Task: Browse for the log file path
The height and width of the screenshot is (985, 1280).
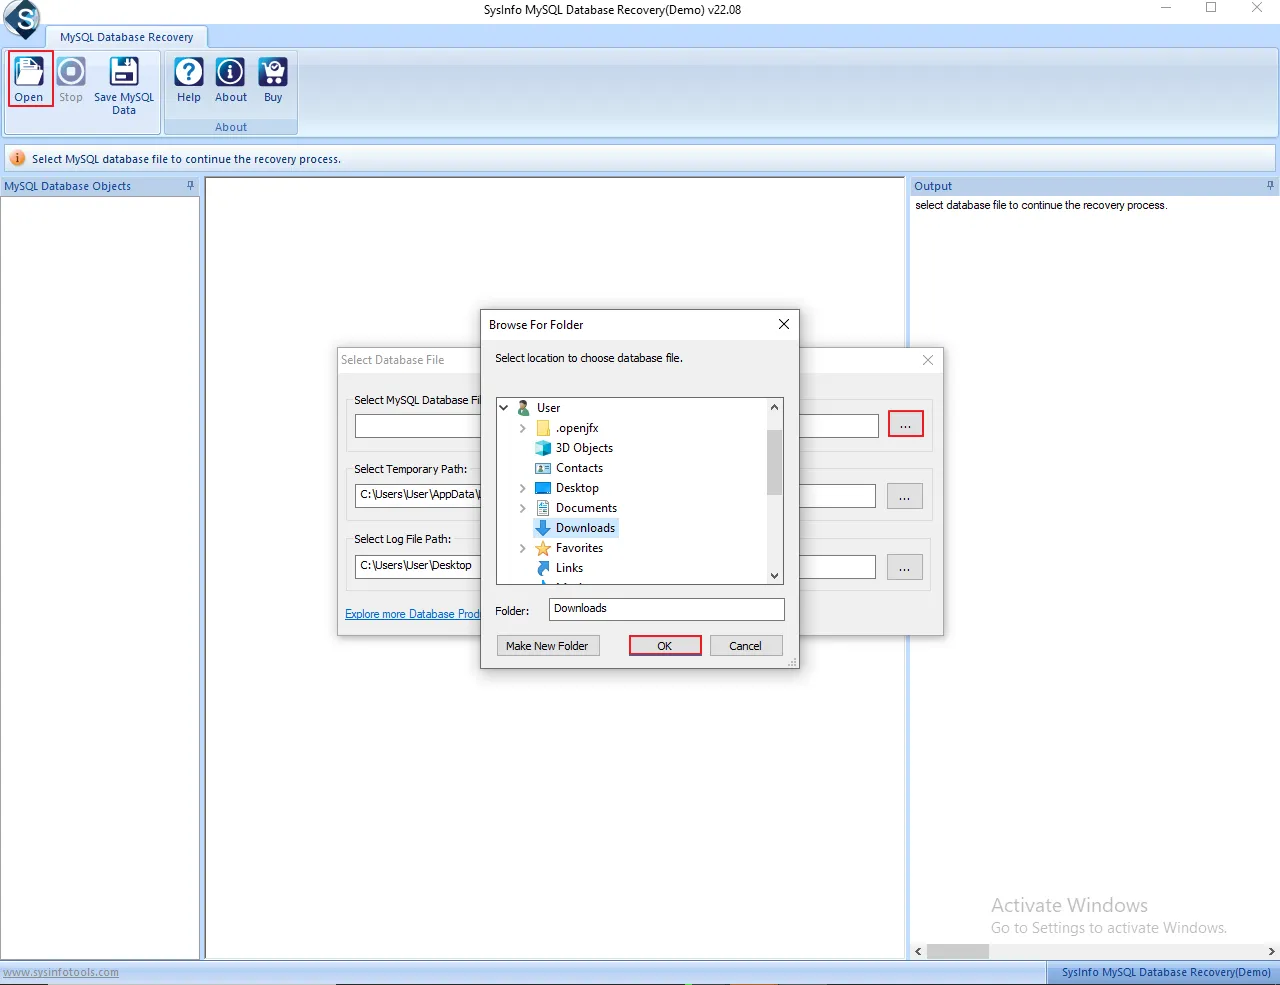Action: [x=905, y=567]
